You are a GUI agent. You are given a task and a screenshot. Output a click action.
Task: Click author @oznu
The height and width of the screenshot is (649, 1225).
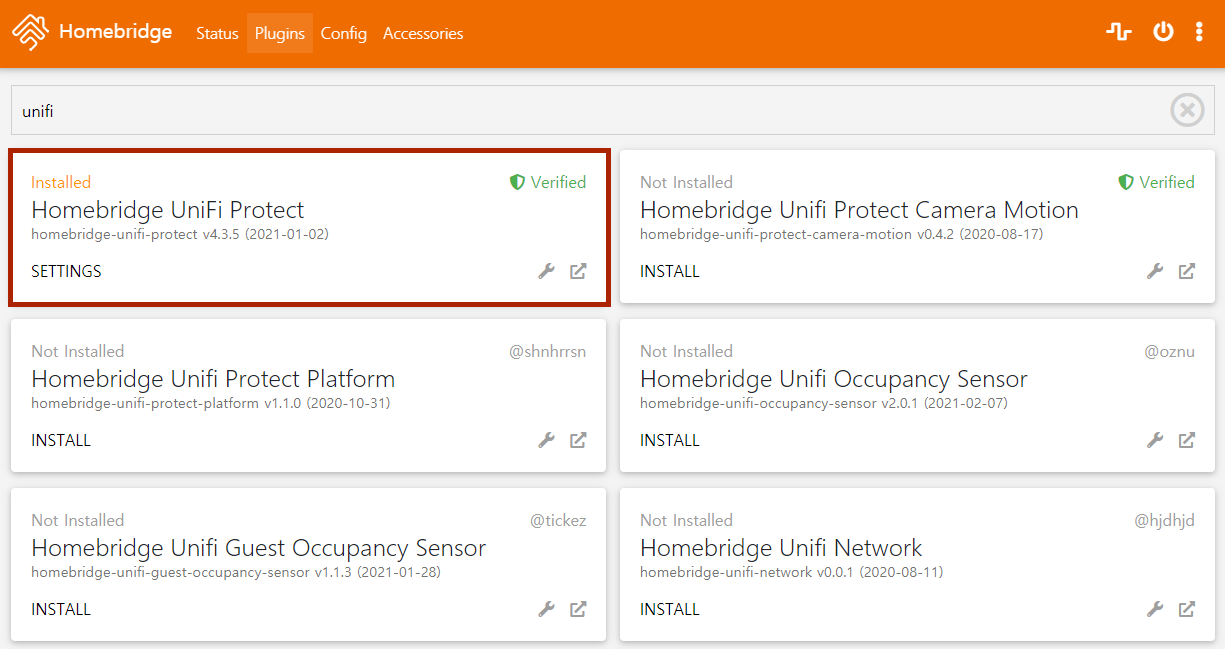coord(1169,351)
